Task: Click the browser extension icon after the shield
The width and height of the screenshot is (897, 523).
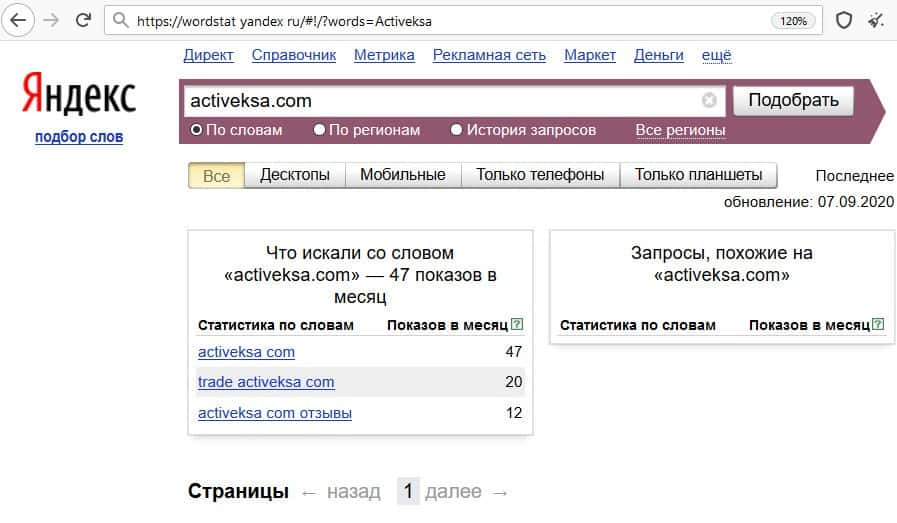Action: (x=876, y=20)
